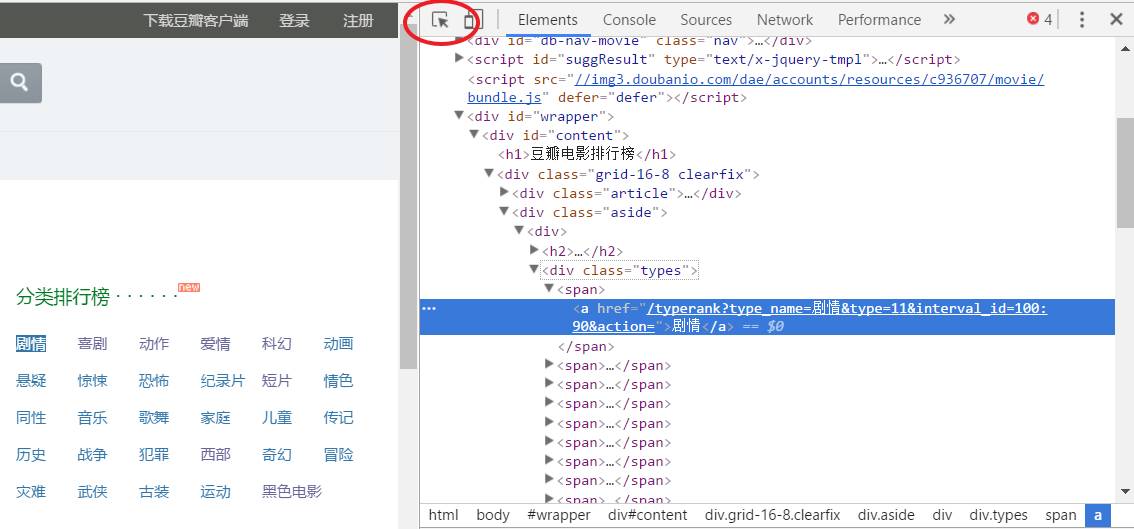Open the Performance tab
The width and height of the screenshot is (1134, 529).
point(879,20)
